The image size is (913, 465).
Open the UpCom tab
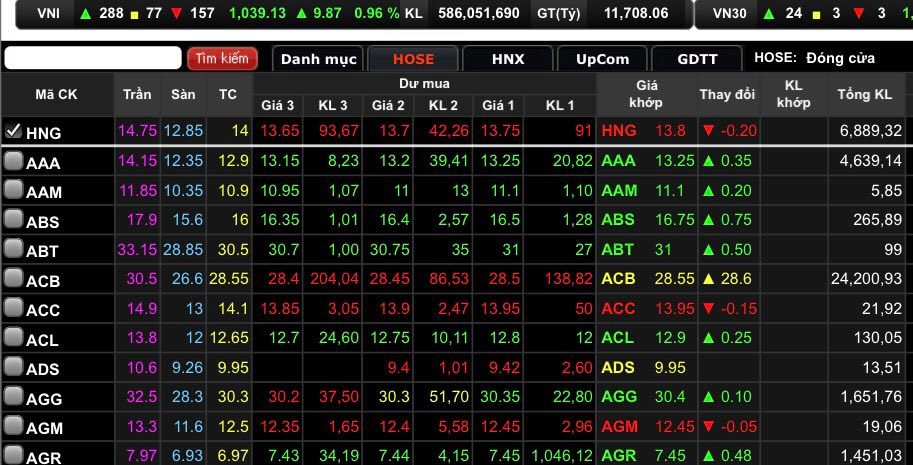click(x=600, y=59)
